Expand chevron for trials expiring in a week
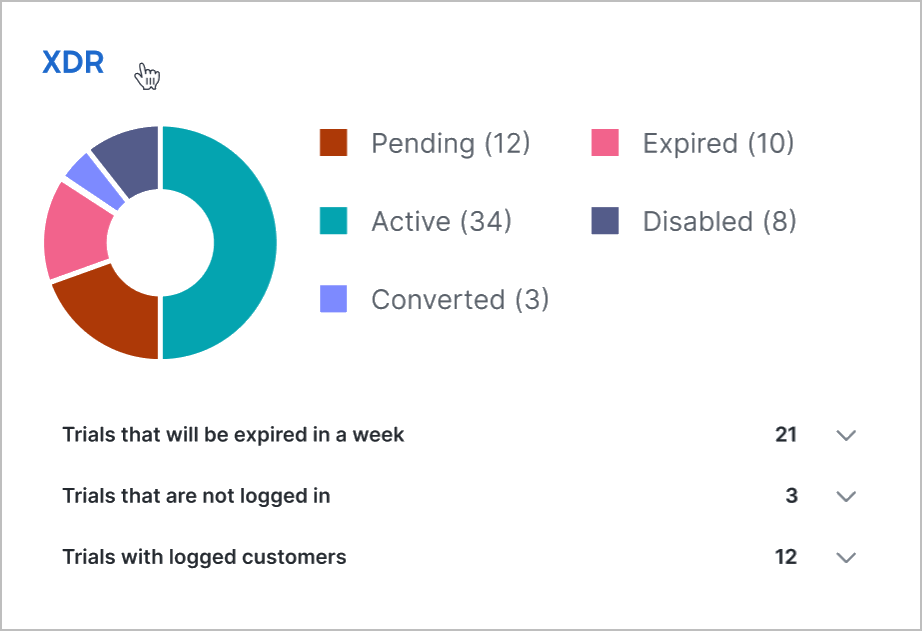The width and height of the screenshot is (922, 631). pyautogui.click(x=846, y=435)
